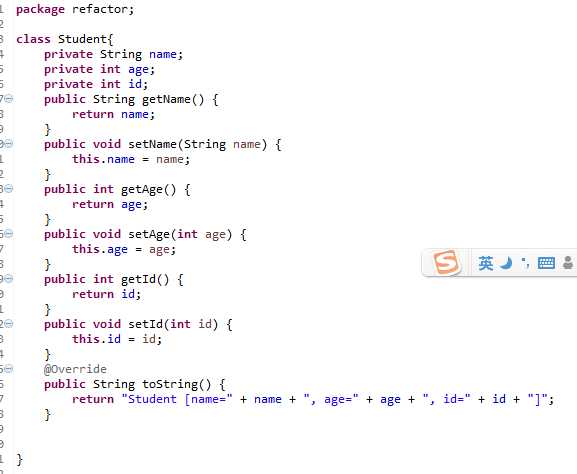Click the 'setName' method name

coord(153,144)
